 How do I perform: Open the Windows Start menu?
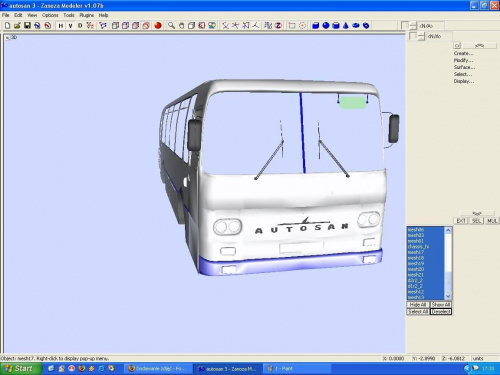[21, 368]
